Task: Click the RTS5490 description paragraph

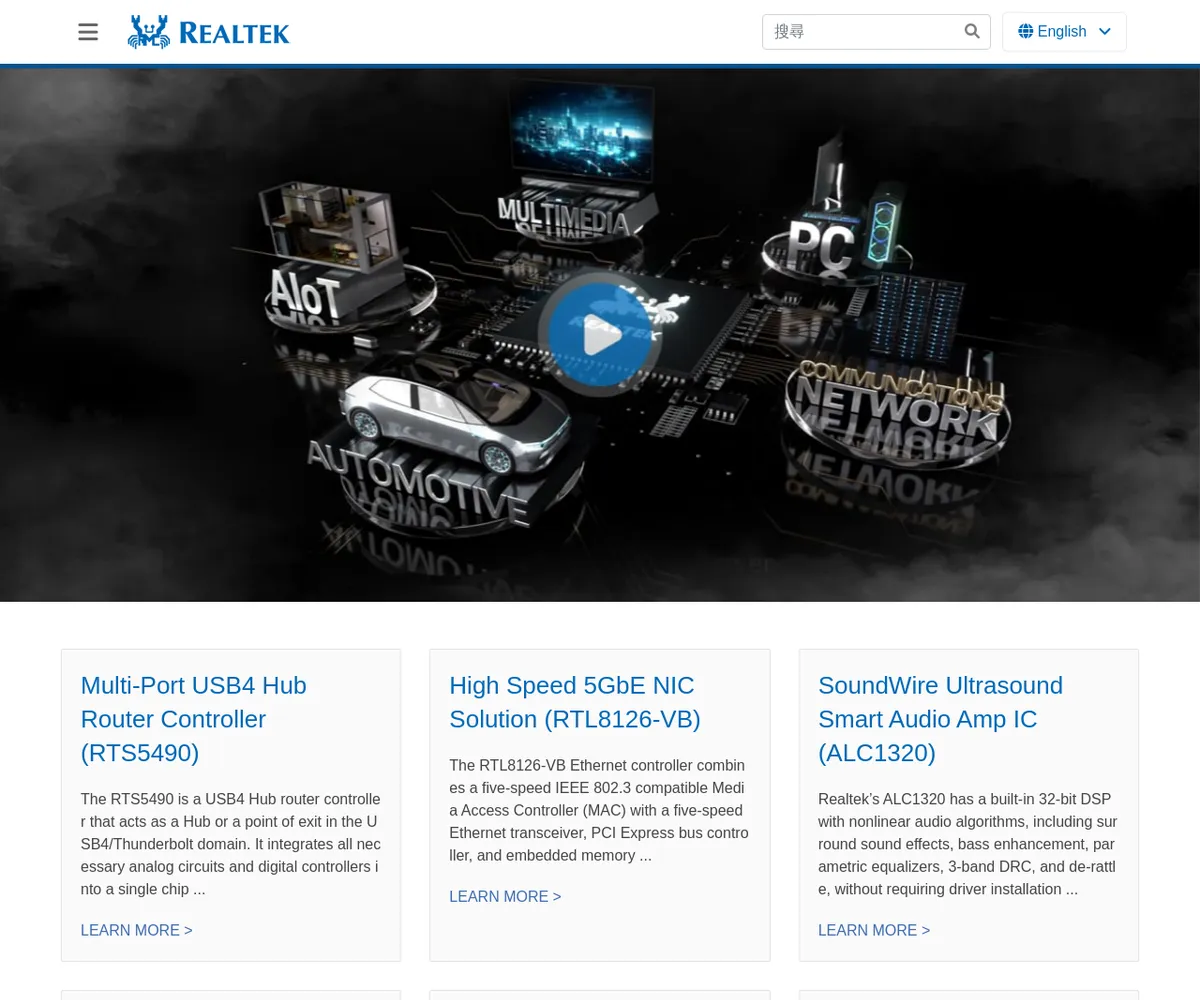Action: (230, 844)
